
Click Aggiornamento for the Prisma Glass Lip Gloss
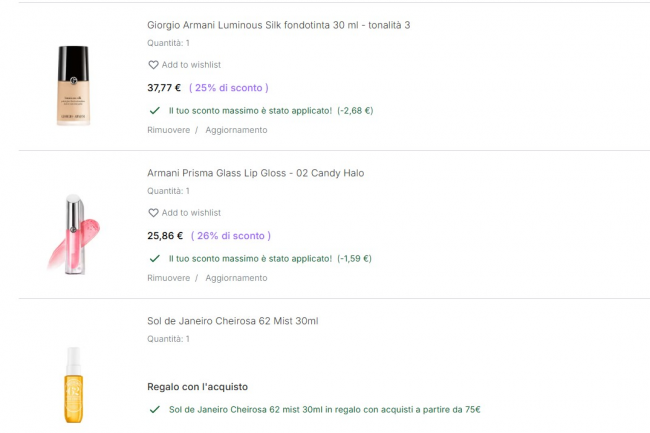coord(236,278)
